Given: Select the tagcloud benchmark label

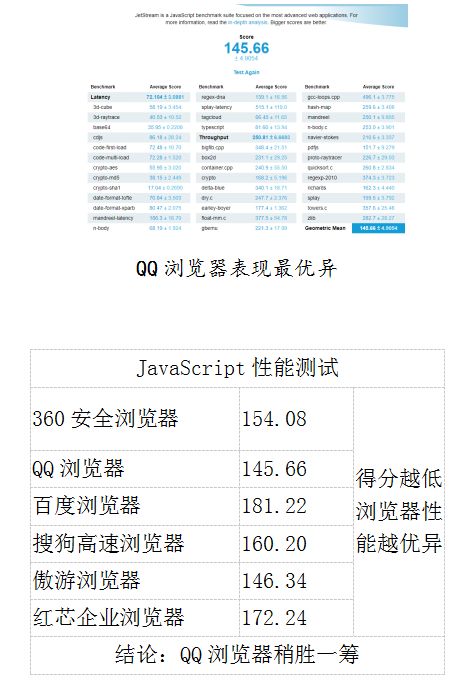Looking at the screenshot, I should [x=212, y=117].
